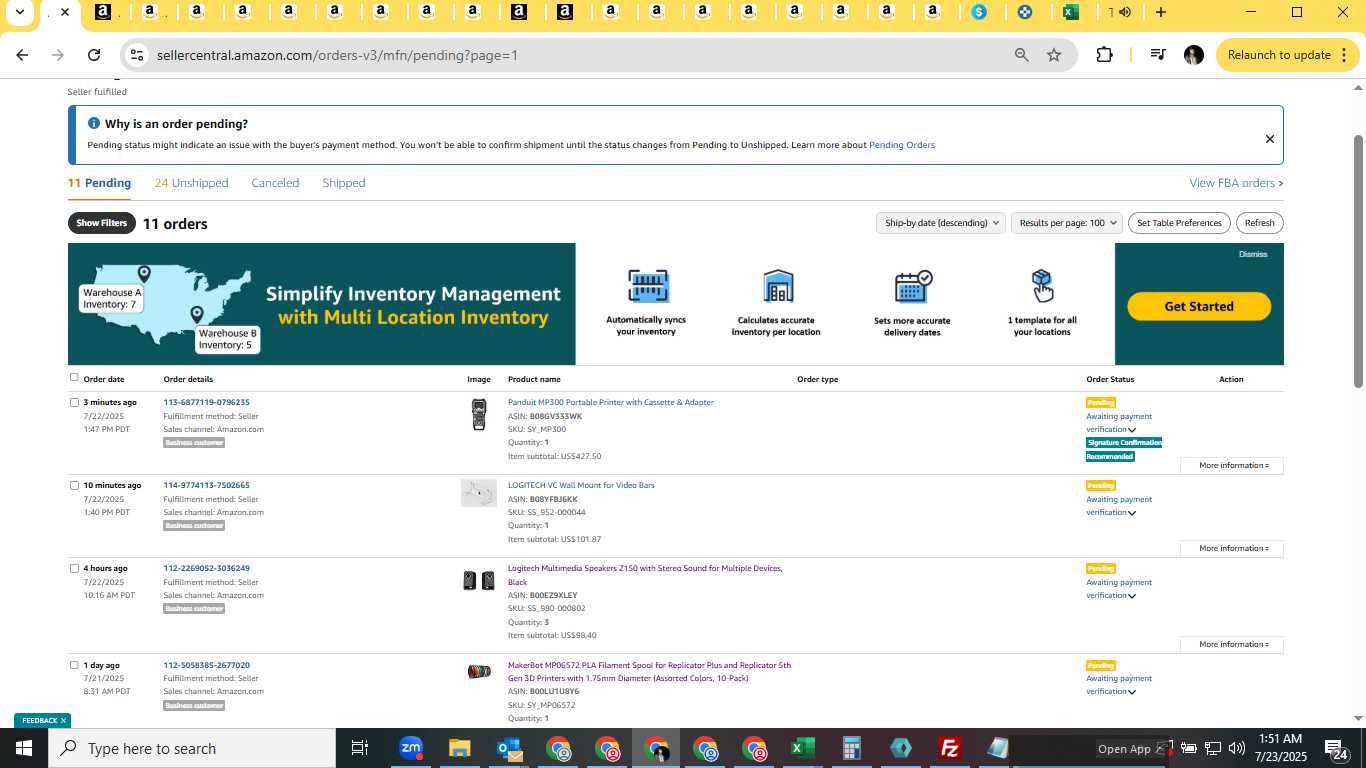This screenshot has height=768, width=1366.
Task: Open site information icon in address bar
Action: click(137, 55)
